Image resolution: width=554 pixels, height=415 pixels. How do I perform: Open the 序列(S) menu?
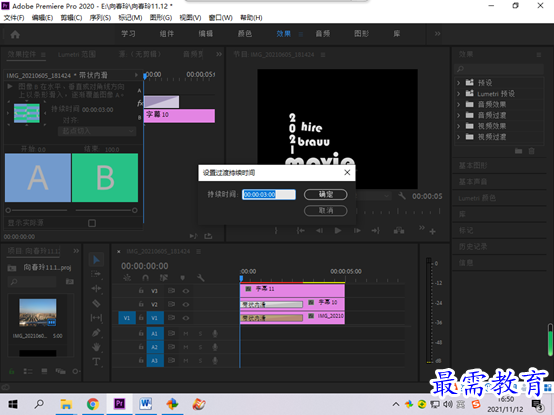coord(100,18)
